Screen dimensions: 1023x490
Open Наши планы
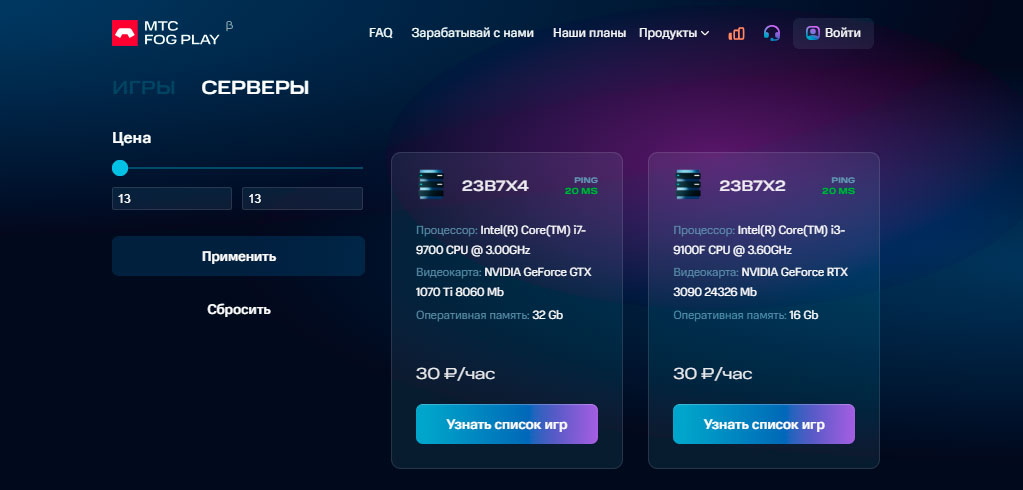[589, 33]
